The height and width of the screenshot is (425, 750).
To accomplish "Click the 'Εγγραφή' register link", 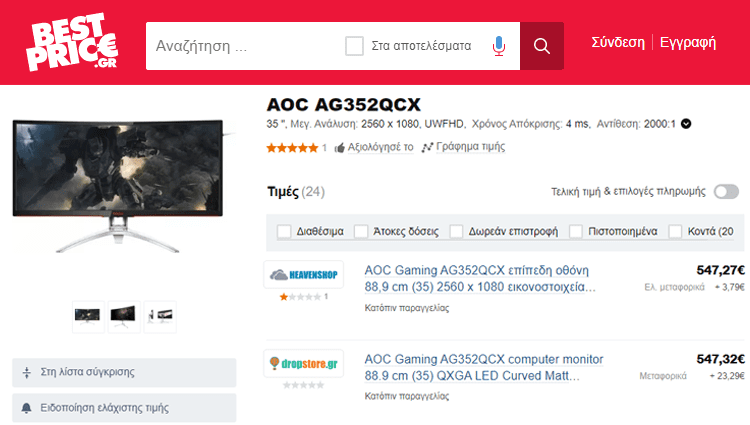I will [688, 43].
